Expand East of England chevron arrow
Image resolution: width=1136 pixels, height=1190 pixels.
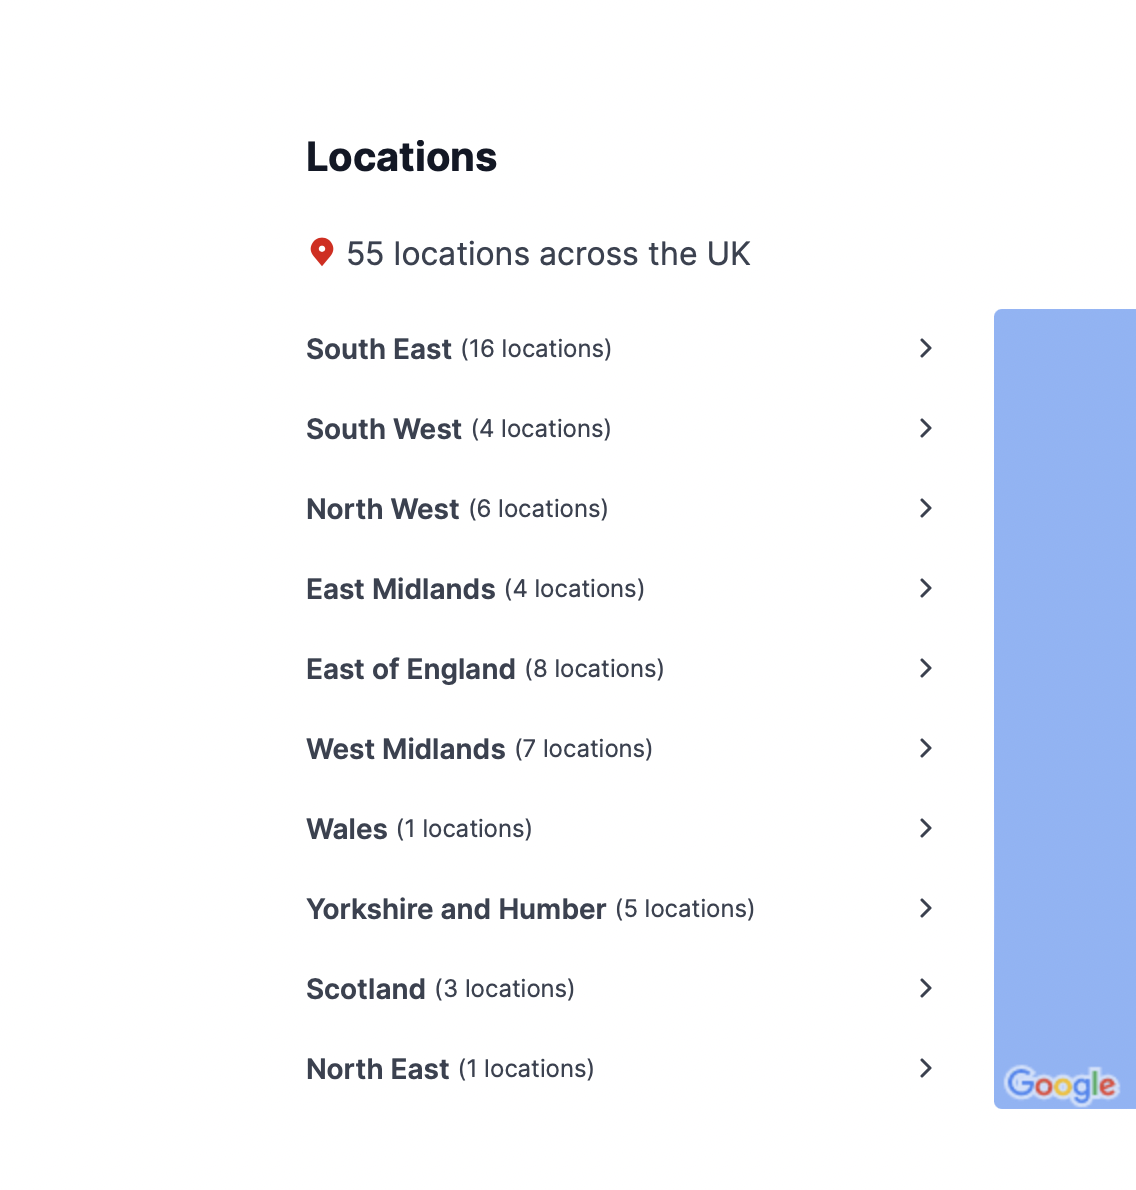[926, 668]
